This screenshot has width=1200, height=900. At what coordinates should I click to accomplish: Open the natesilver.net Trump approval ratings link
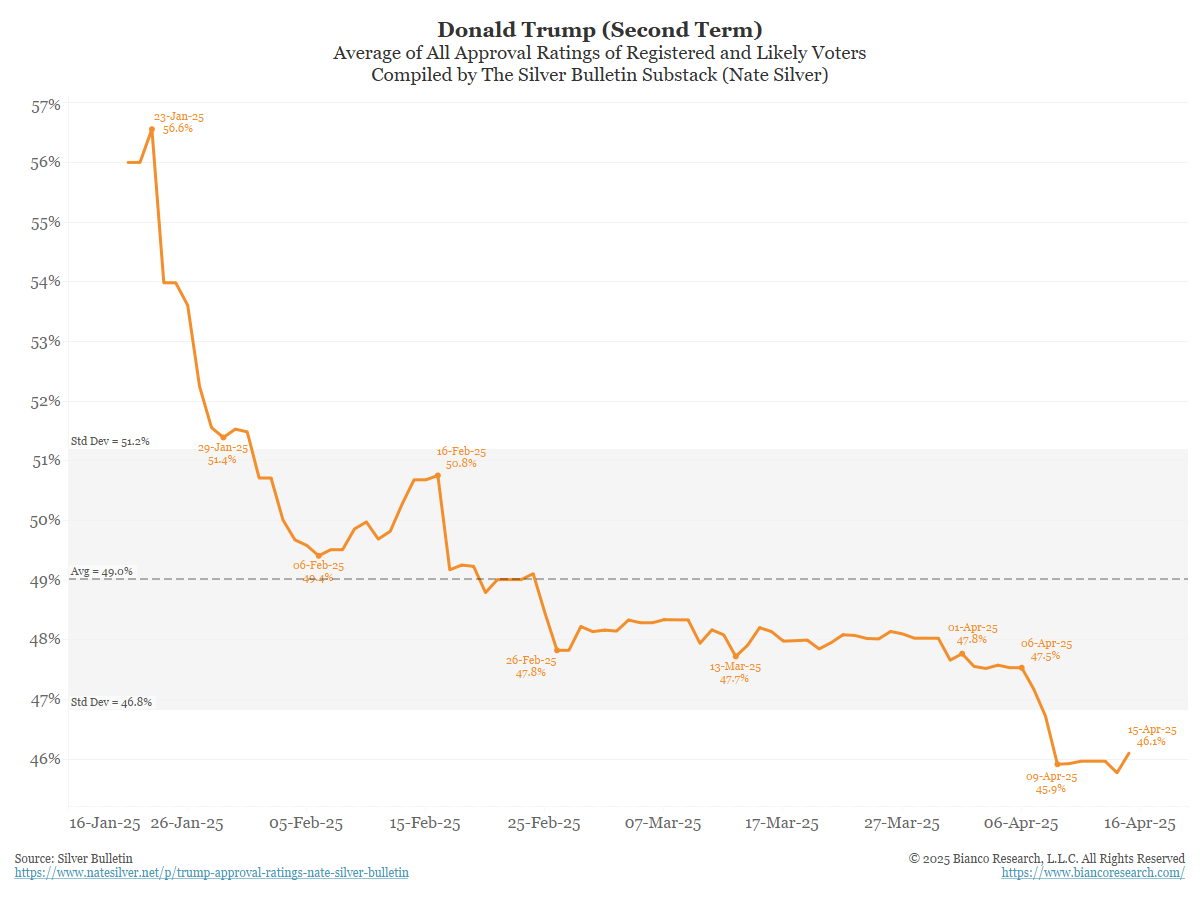click(212, 873)
